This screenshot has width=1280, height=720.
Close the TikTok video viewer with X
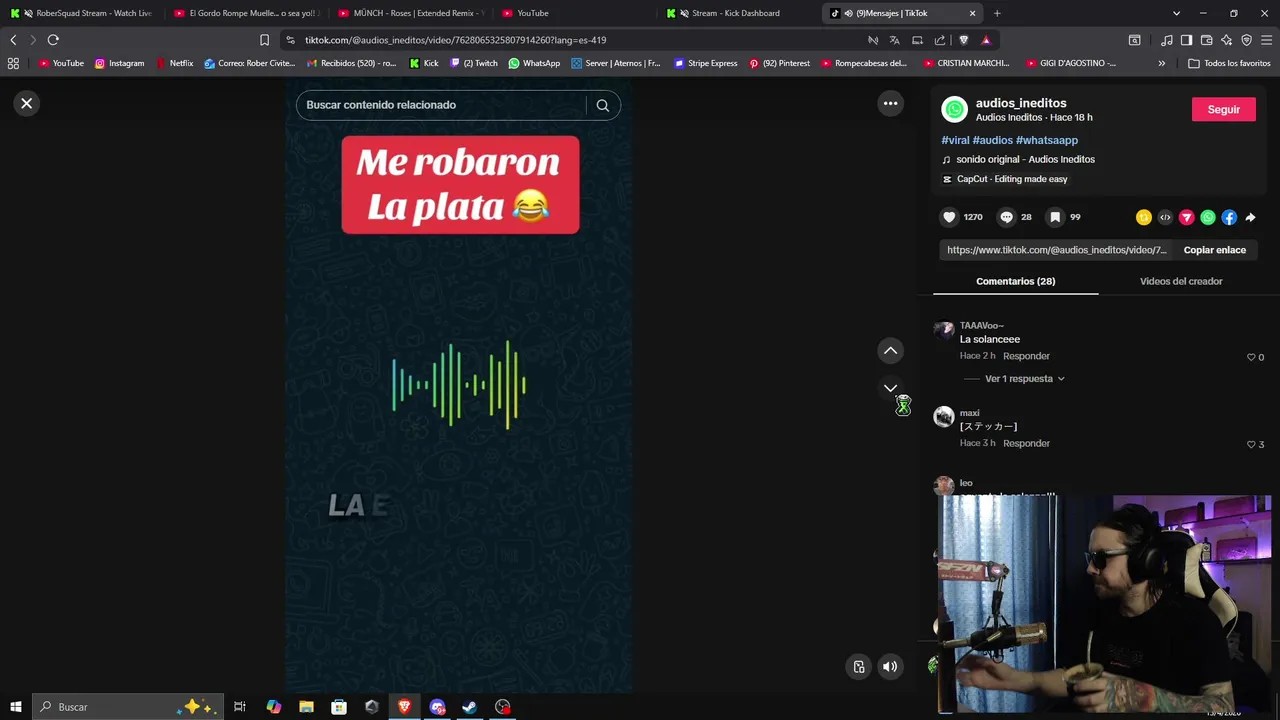27,103
